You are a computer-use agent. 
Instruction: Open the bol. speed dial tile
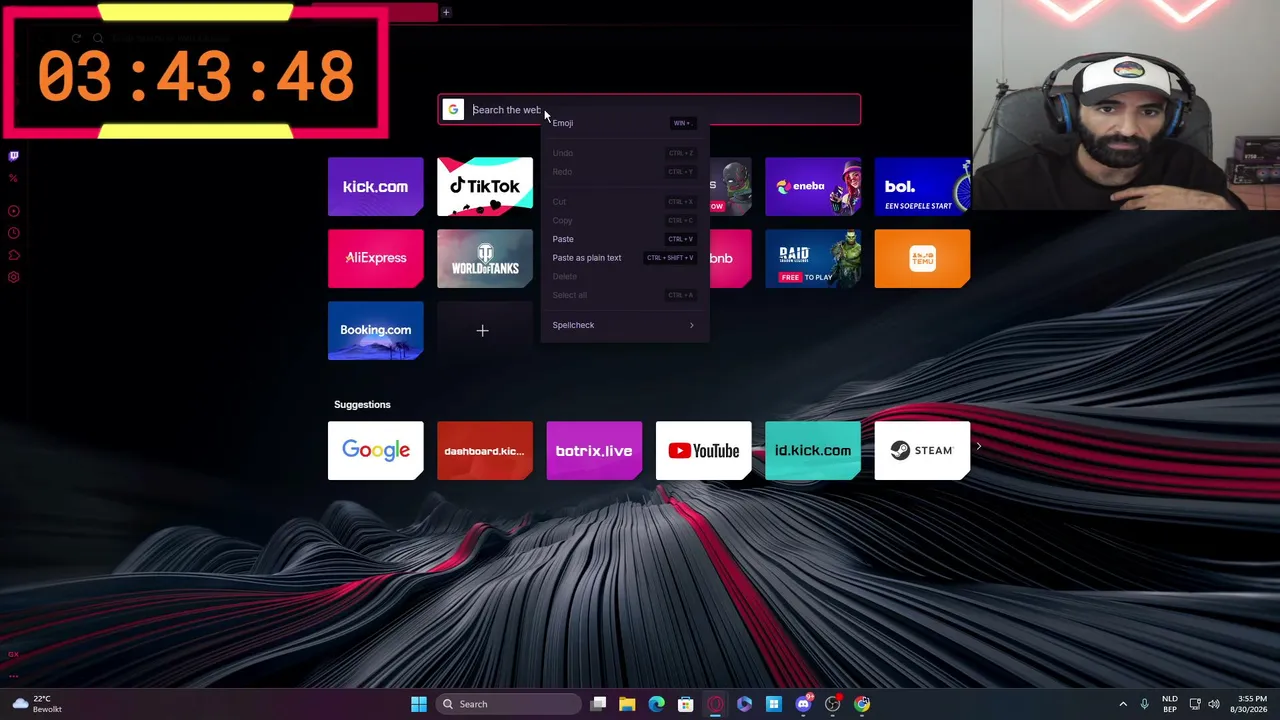[x=922, y=187]
